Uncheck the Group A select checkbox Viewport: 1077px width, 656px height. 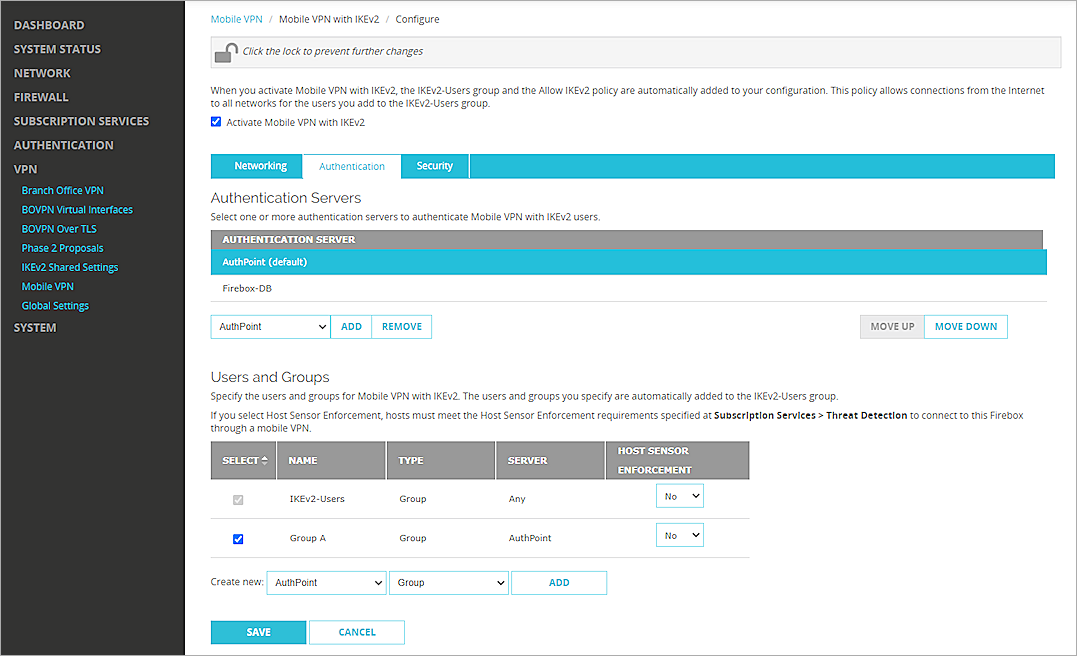coord(238,538)
